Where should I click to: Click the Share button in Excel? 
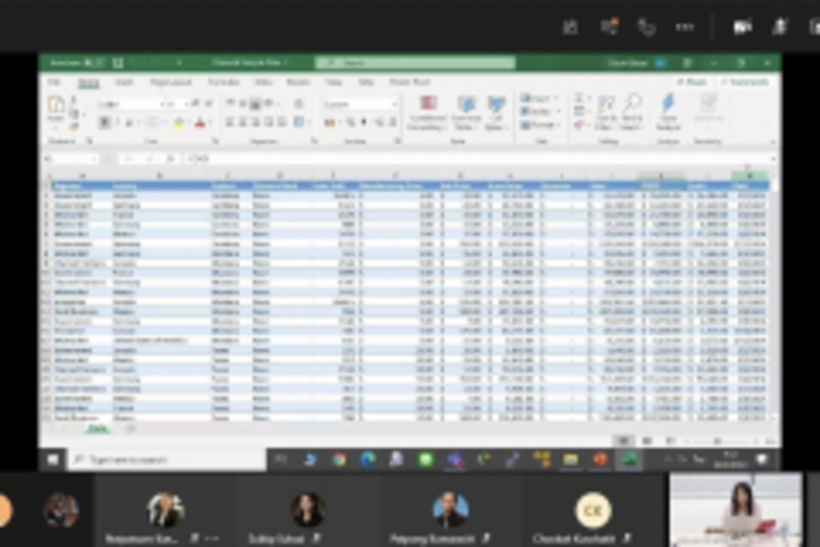point(691,82)
